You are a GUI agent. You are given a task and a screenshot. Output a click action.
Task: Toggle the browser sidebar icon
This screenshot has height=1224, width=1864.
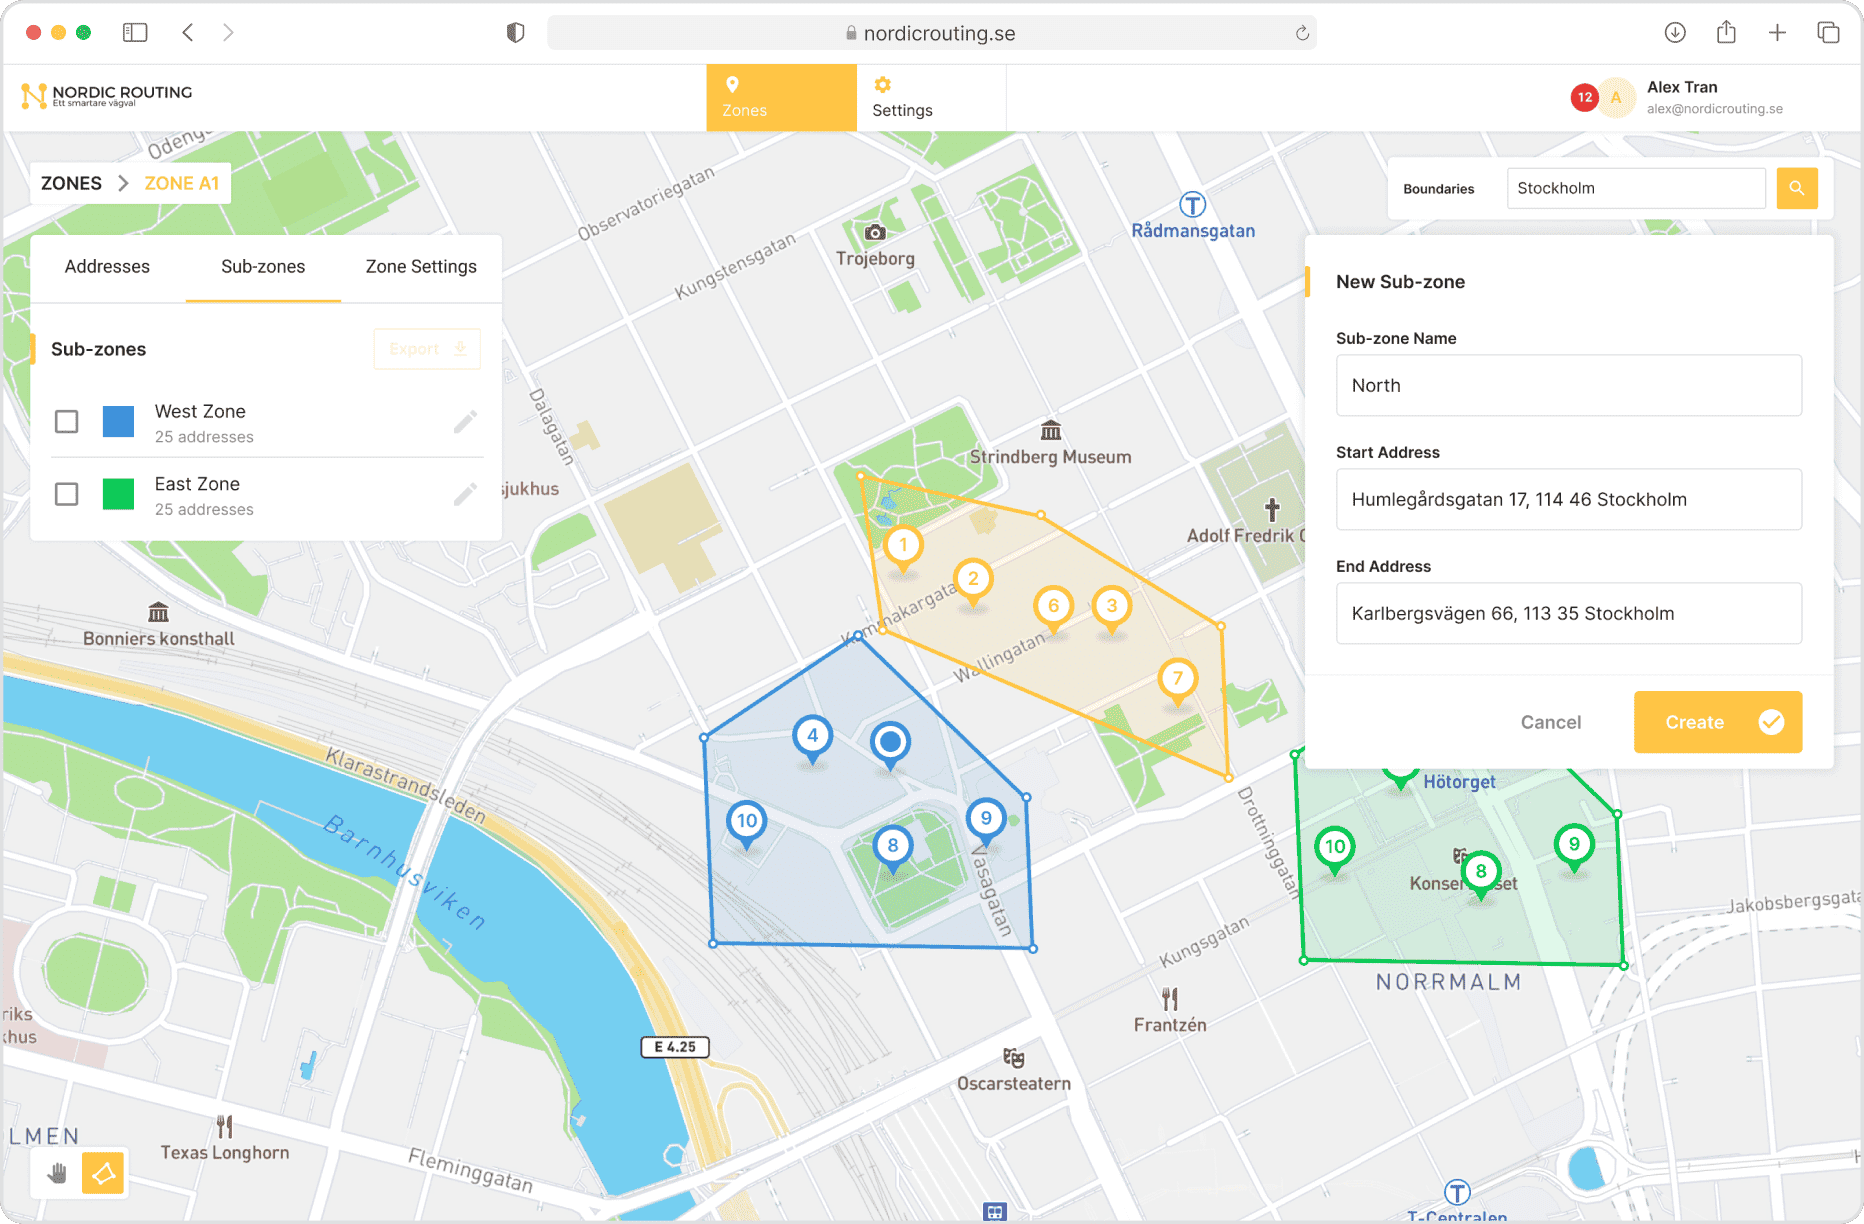135,32
